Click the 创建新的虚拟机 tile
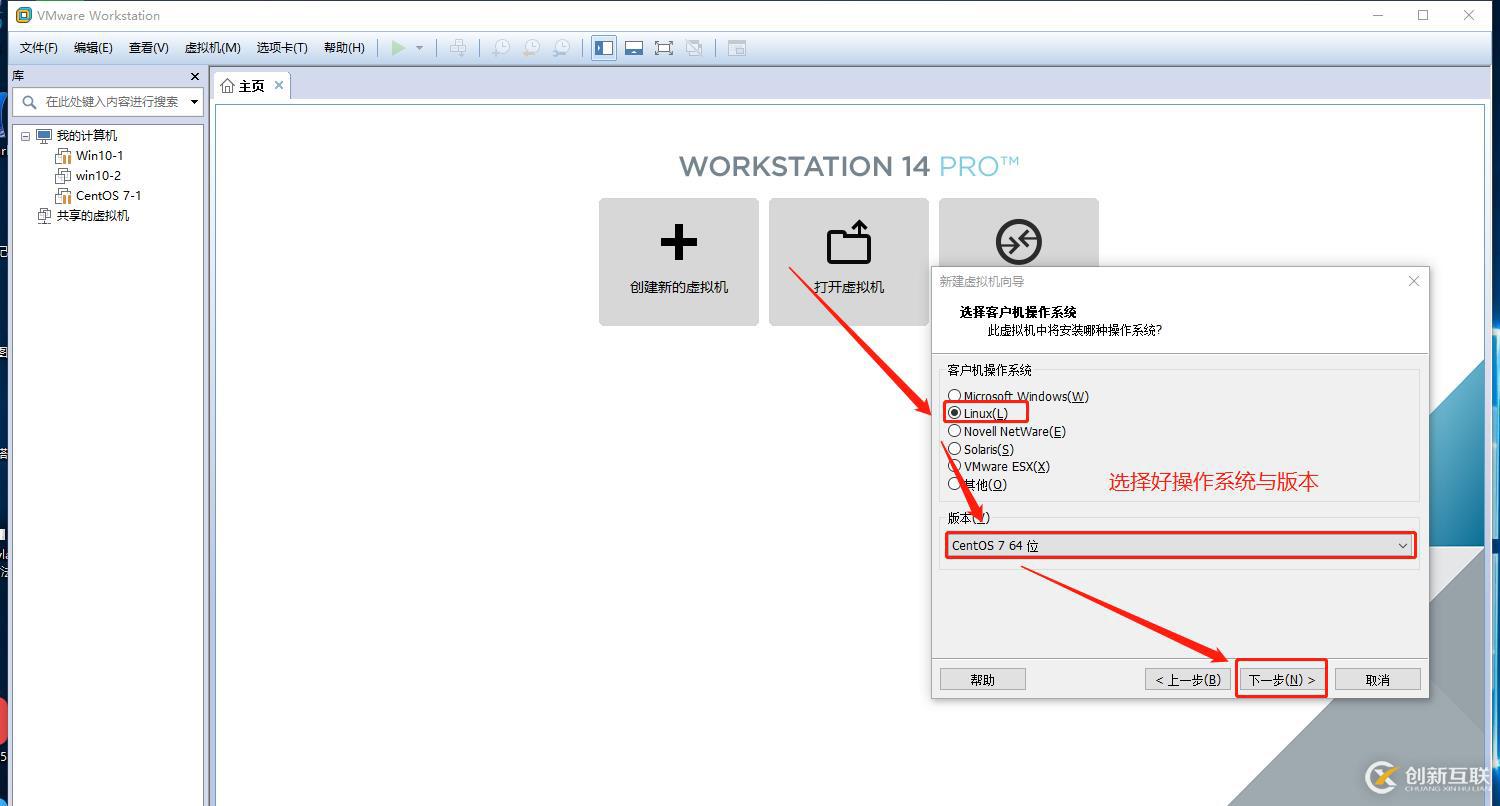The image size is (1500, 806). (679, 262)
